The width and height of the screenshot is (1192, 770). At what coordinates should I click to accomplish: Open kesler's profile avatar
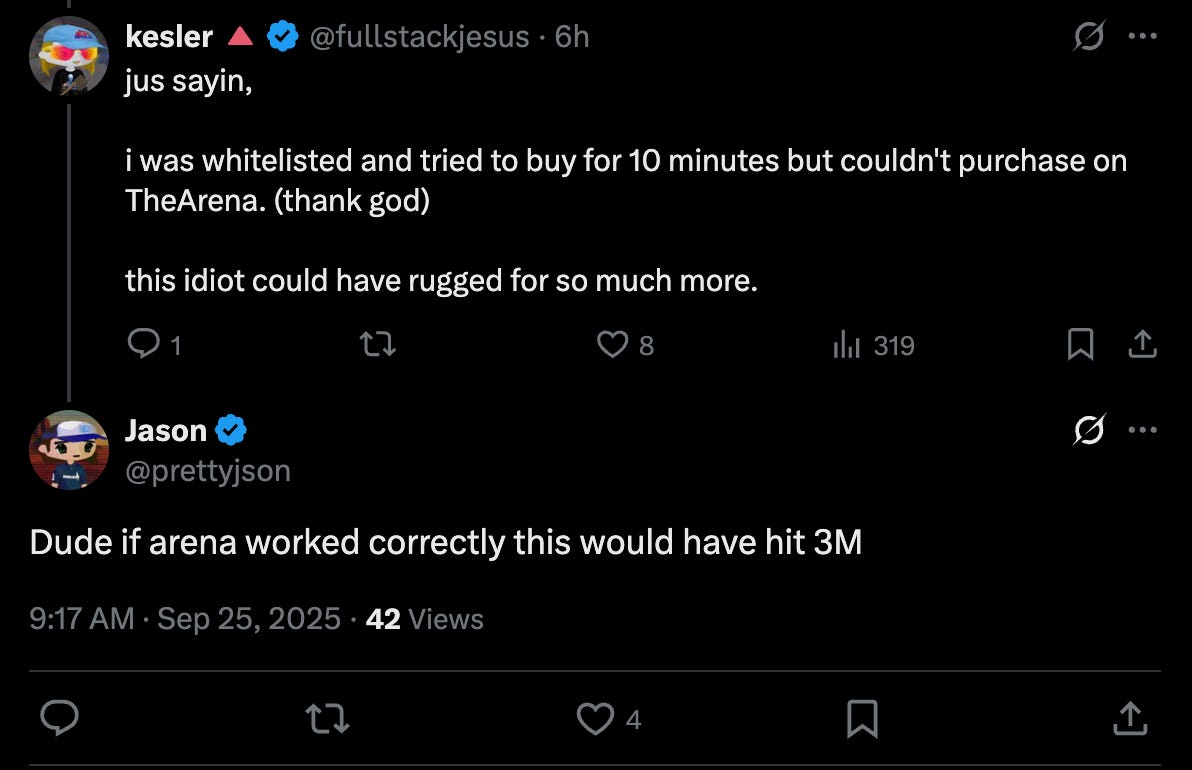[x=68, y=54]
